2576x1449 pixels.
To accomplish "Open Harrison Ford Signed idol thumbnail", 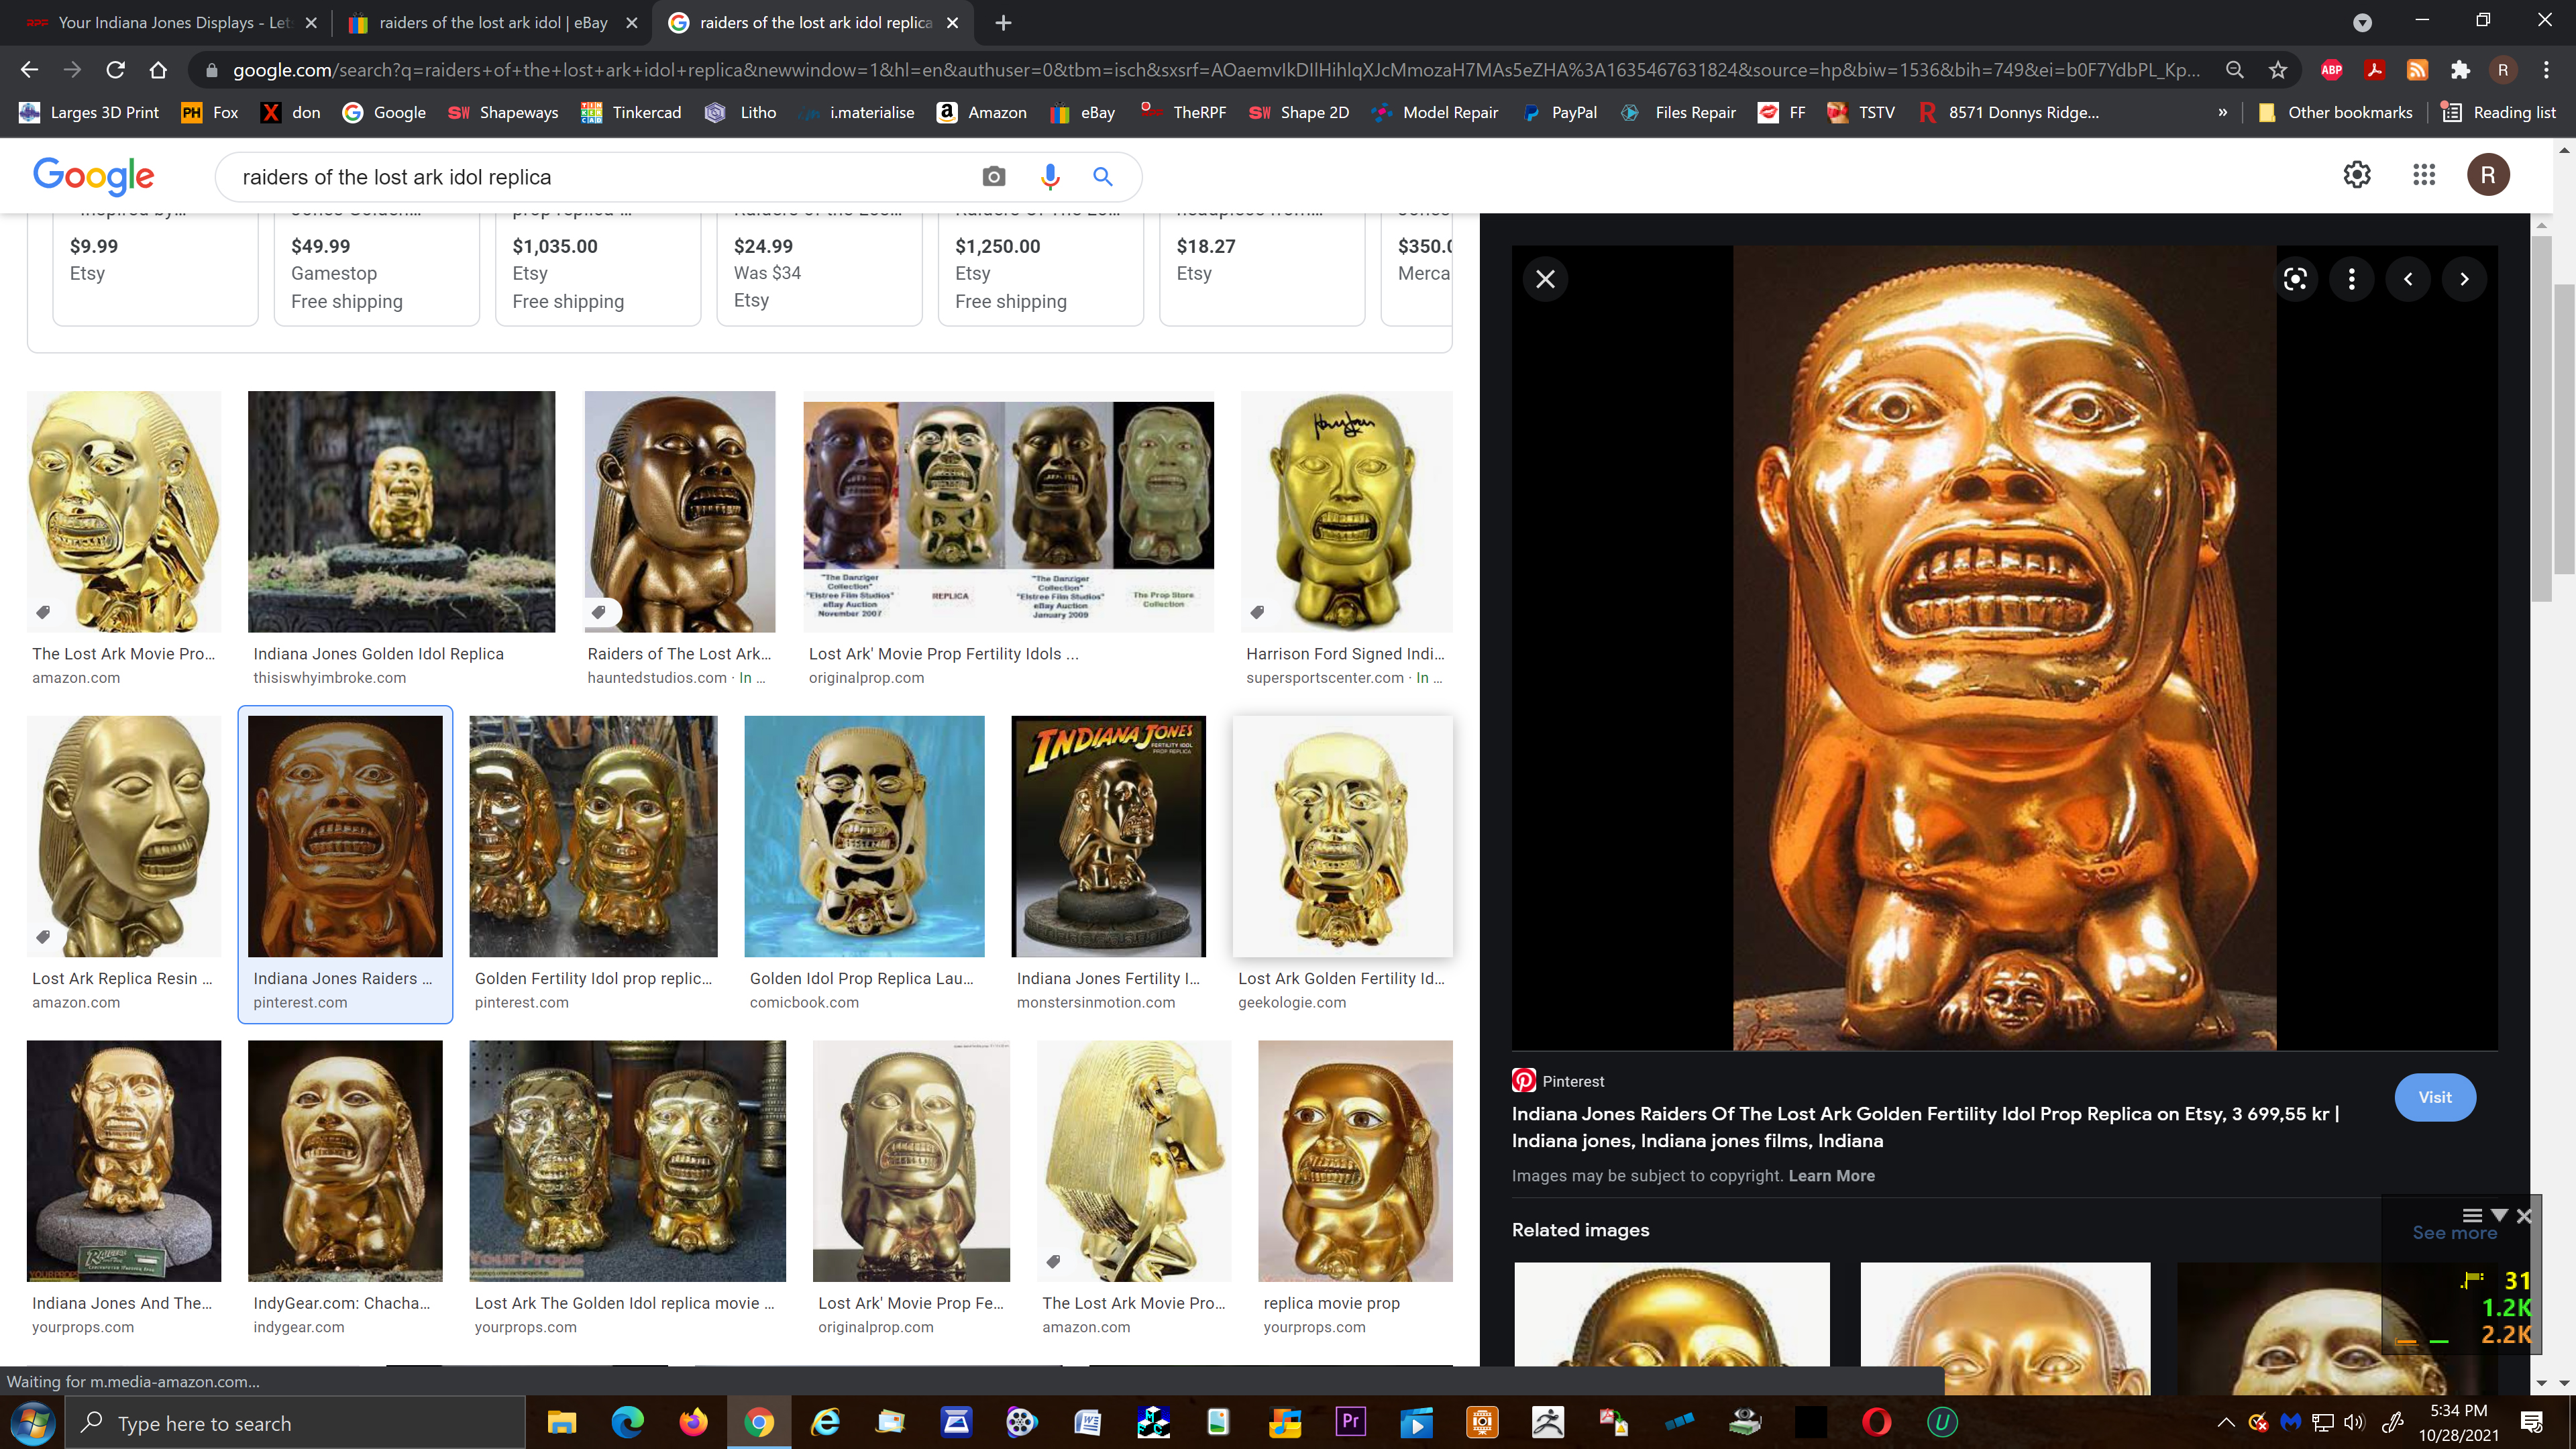I will [x=1346, y=511].
